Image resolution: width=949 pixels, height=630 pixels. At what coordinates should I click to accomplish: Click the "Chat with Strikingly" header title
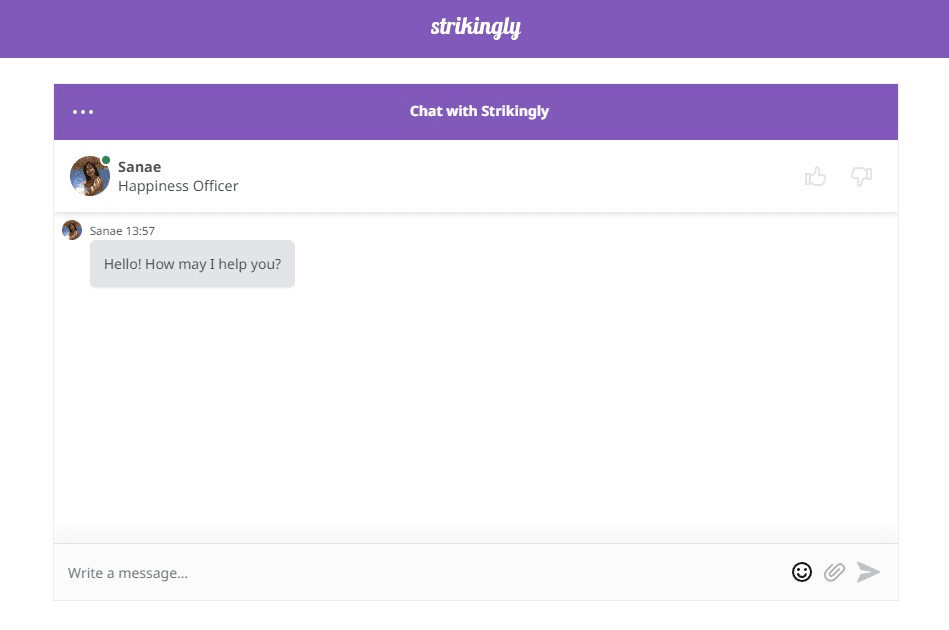pyautogui.click(x=479, y=111)
